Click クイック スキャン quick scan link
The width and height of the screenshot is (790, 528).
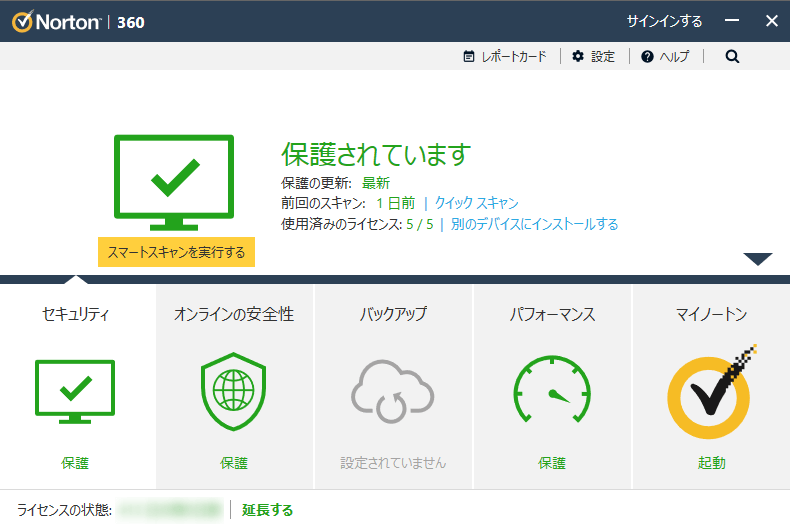point(477,203)
